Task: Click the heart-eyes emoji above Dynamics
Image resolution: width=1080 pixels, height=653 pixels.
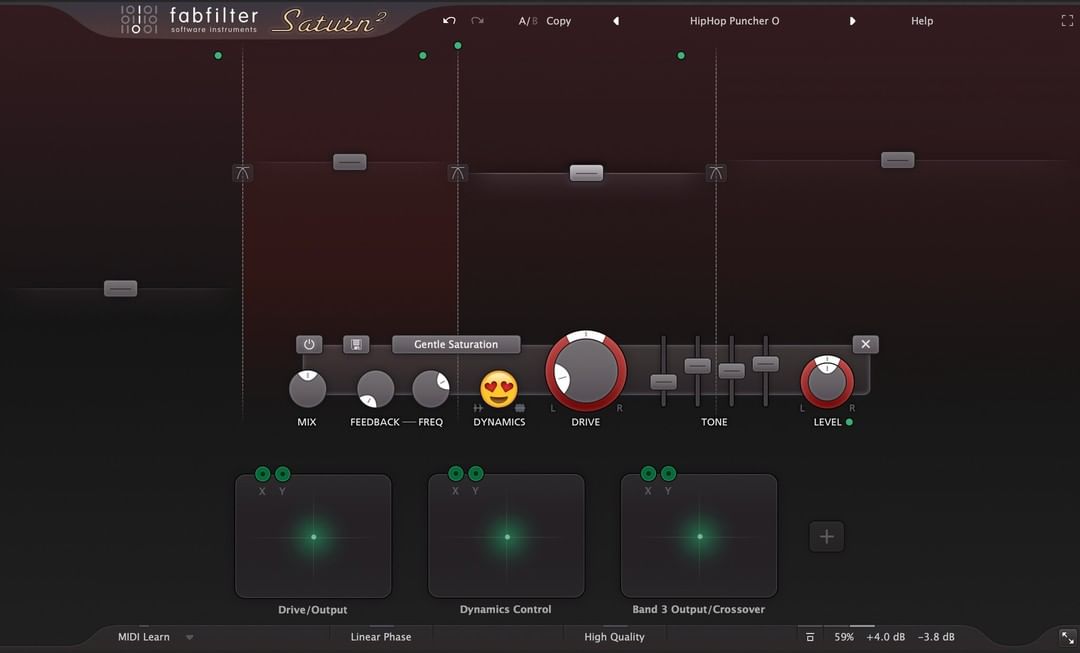Action: [x=499, y=389]
